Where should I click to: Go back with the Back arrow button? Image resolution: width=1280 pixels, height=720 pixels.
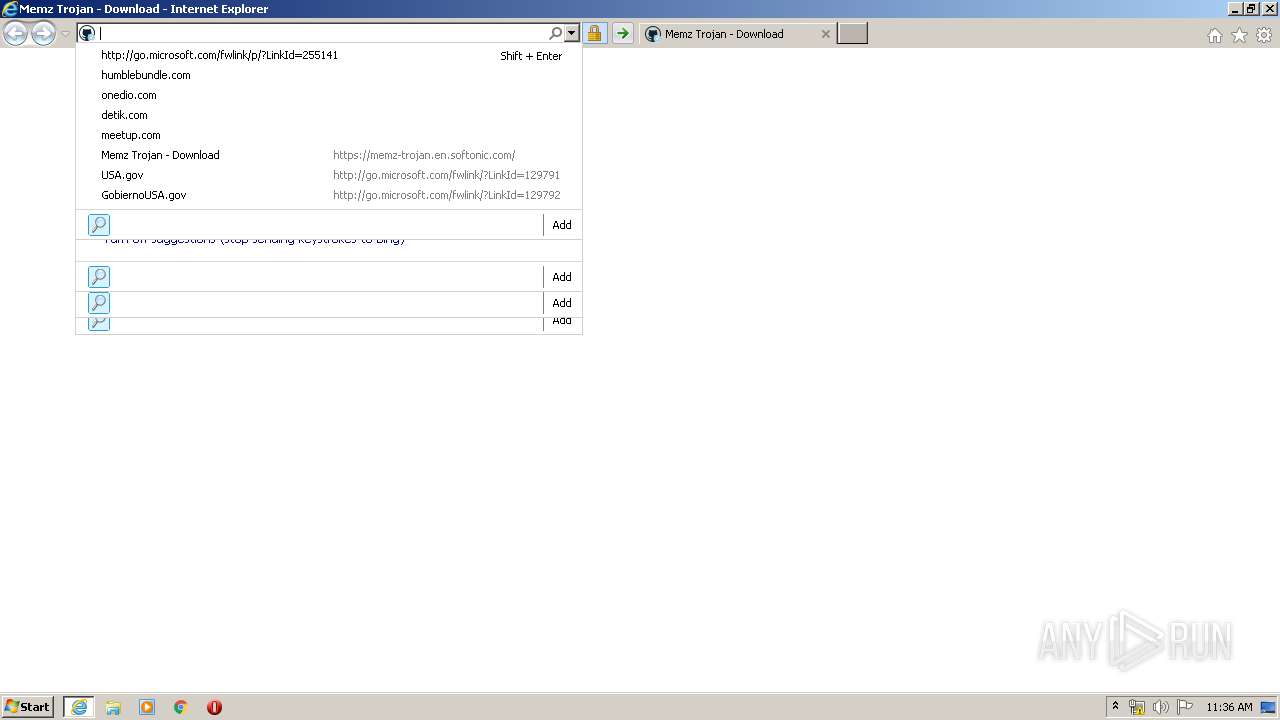pos(15,34)
